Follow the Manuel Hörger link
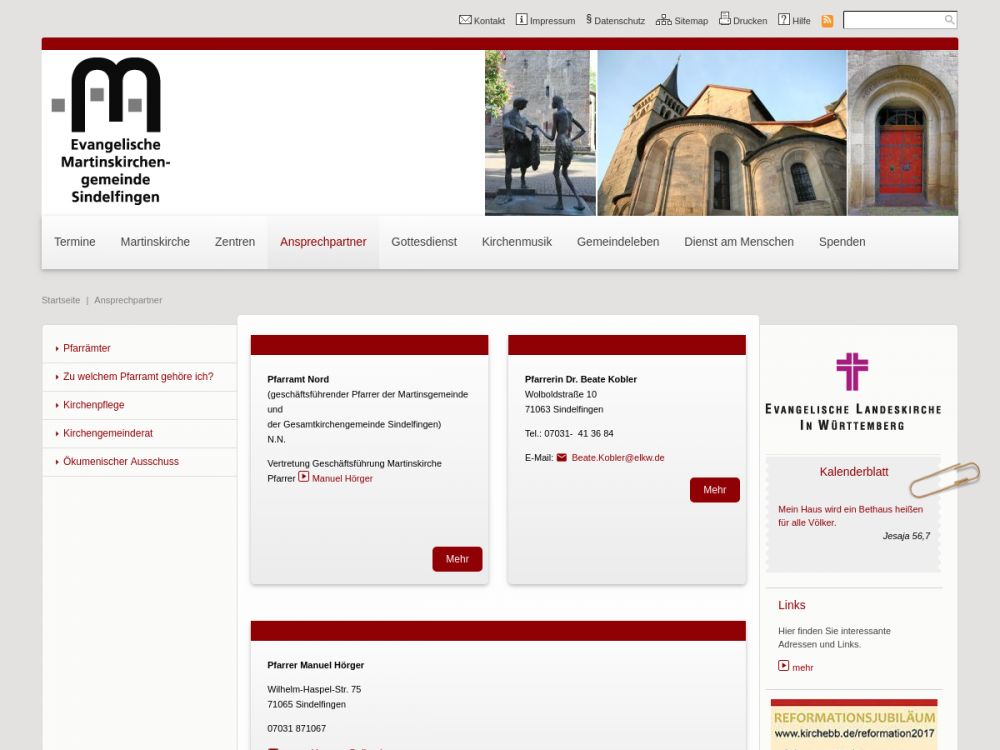Image resolution: width=1000 pixels, height=750 pixels. [x=342, y=479]
